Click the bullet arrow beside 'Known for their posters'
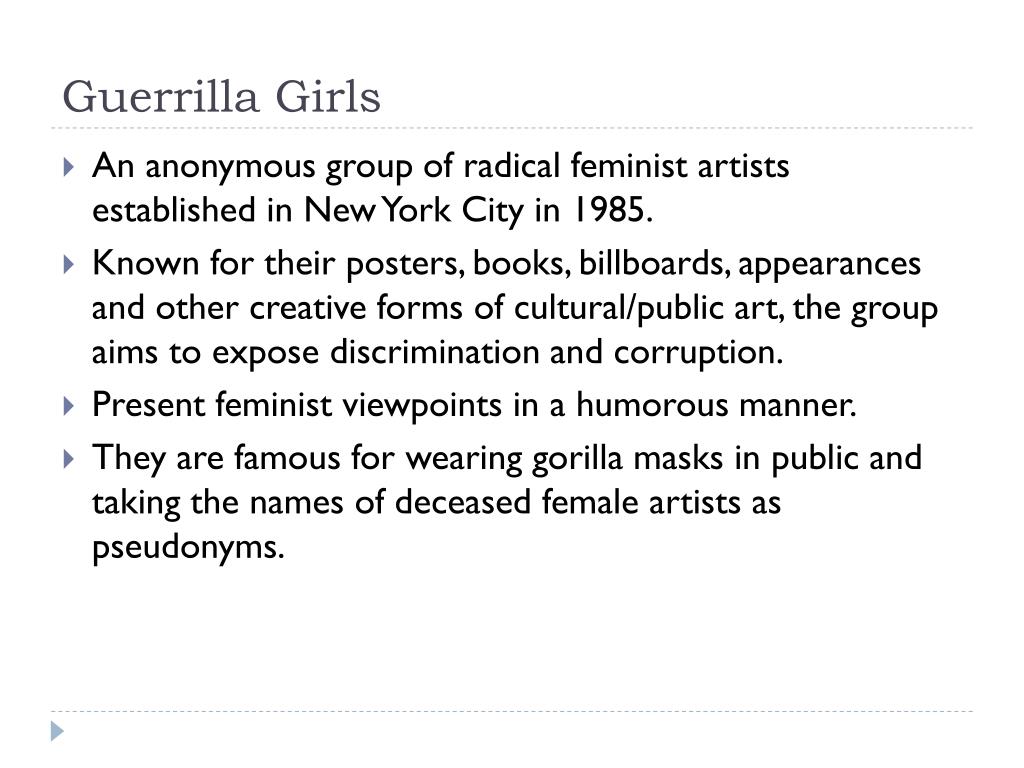Image resolution: width=1024 pixels, height=768 pixels. 69,264
